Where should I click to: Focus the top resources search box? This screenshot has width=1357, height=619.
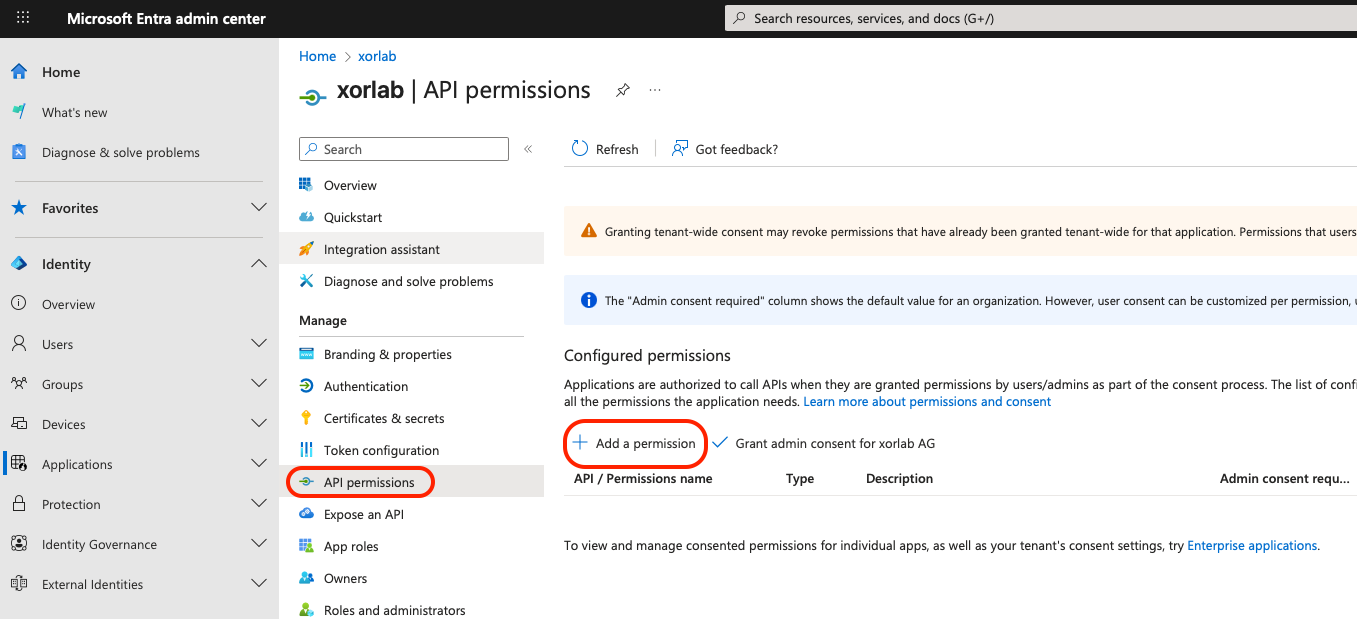coord(1040,18)
